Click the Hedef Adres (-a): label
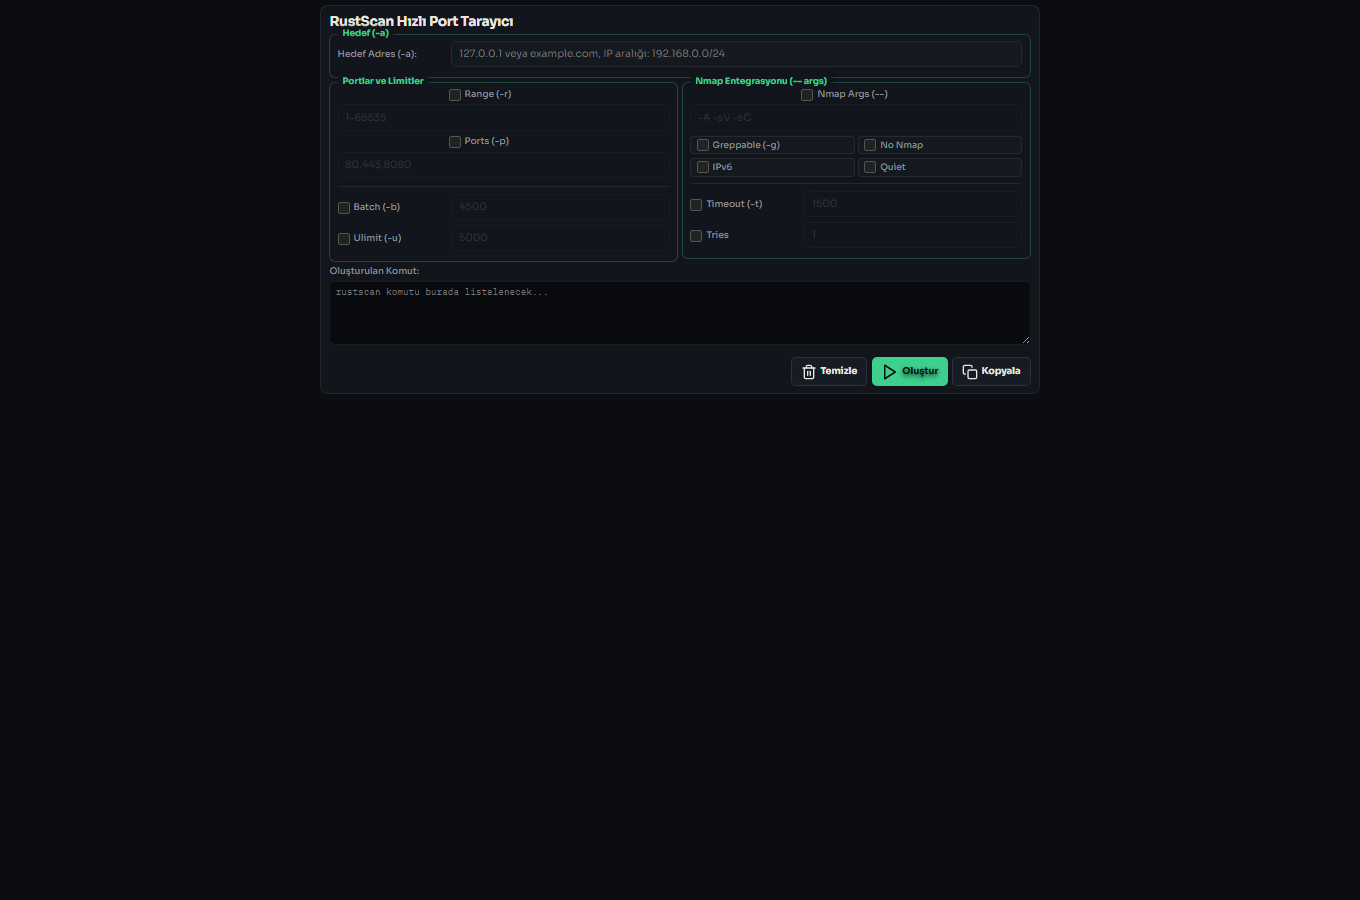The width and height of the screenshot is (1360, 900). [377, 54]
